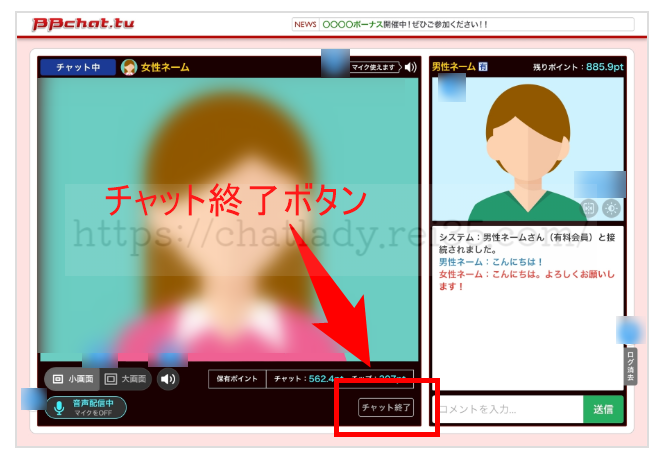Viewport: 663px width, 460px height.
Task: Clear the log with ログ消去 tab
Action: [630, 366]
